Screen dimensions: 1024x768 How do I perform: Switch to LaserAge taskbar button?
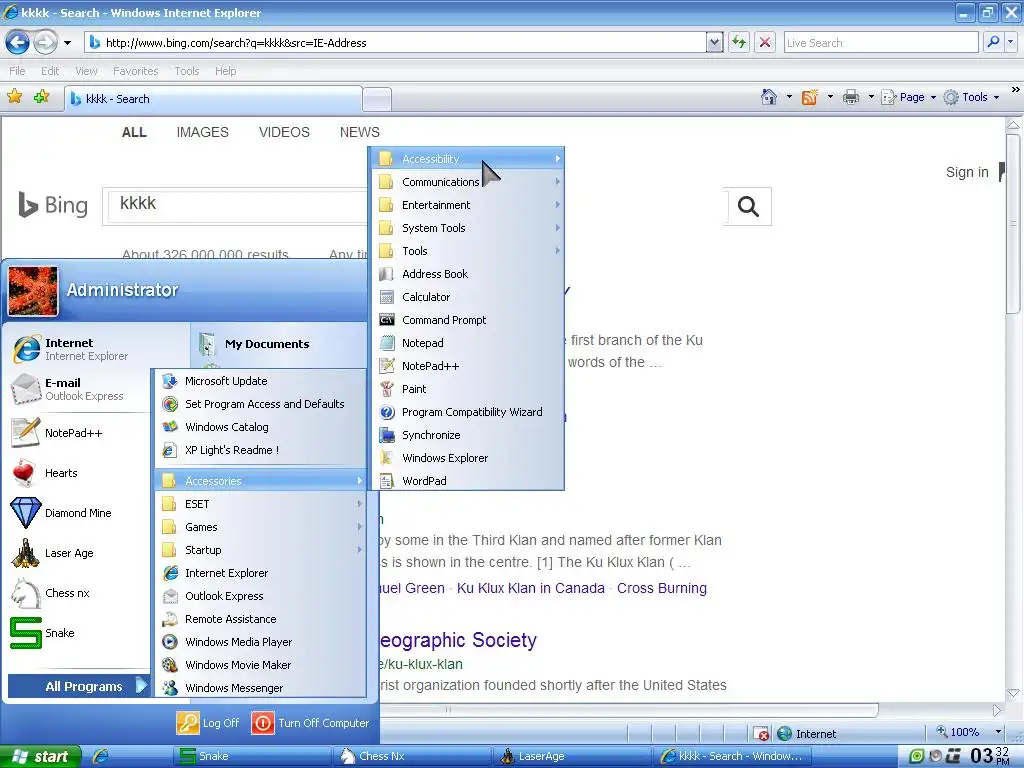pyautogui.click(x=571, y=756)
